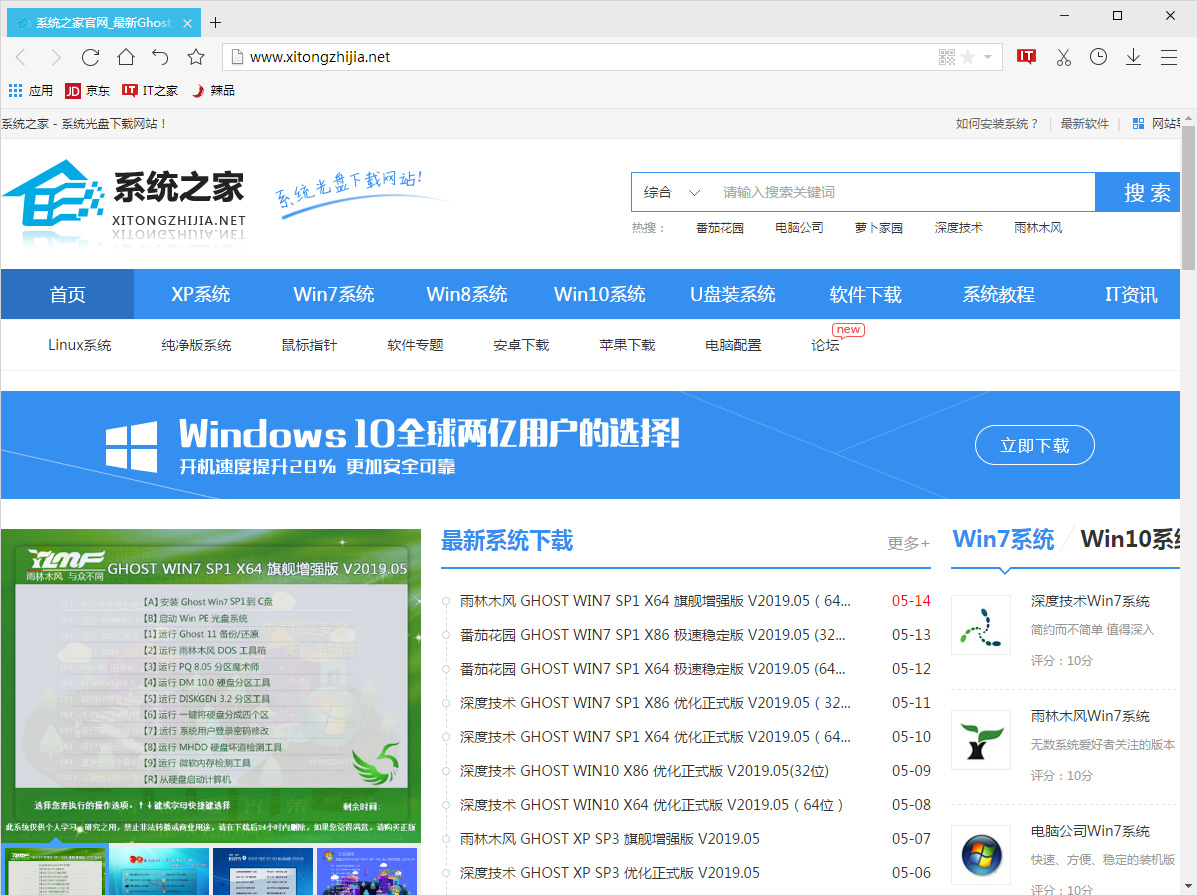Click the QR code icon in address bar
Screen dimensions: 1198x896
click(x=947, y=57)
